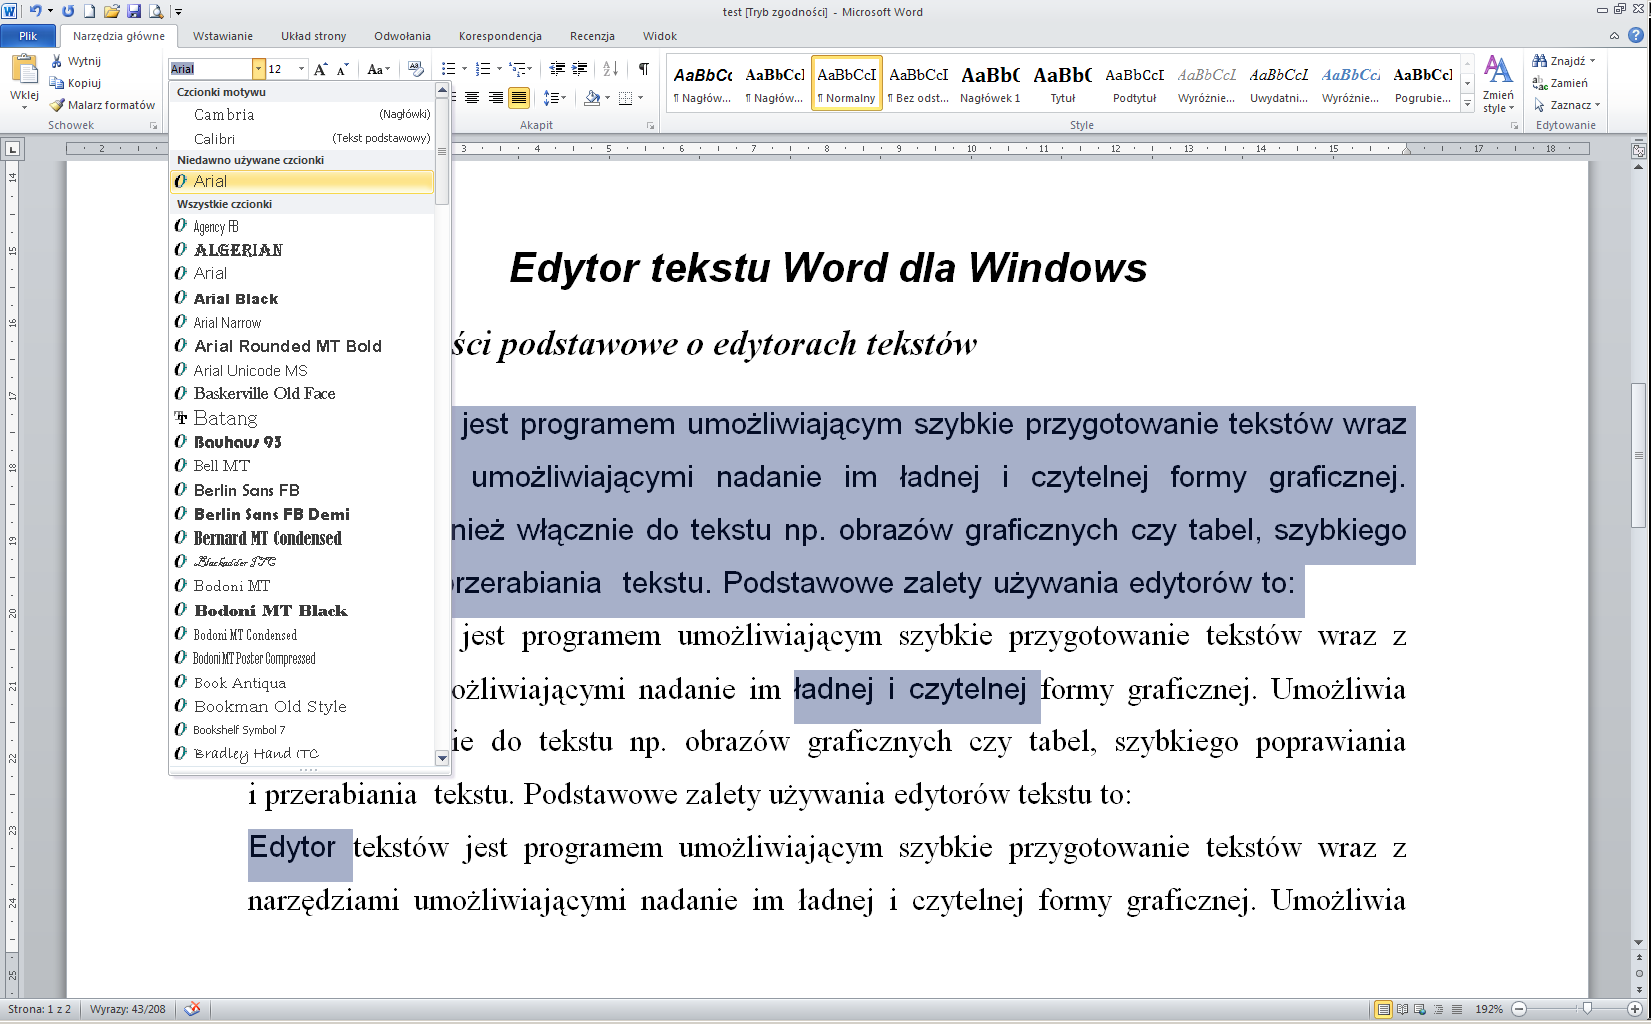Collapse the font name dropdown arrow
The image size is (1651, 1024).
tap(258, 69)
